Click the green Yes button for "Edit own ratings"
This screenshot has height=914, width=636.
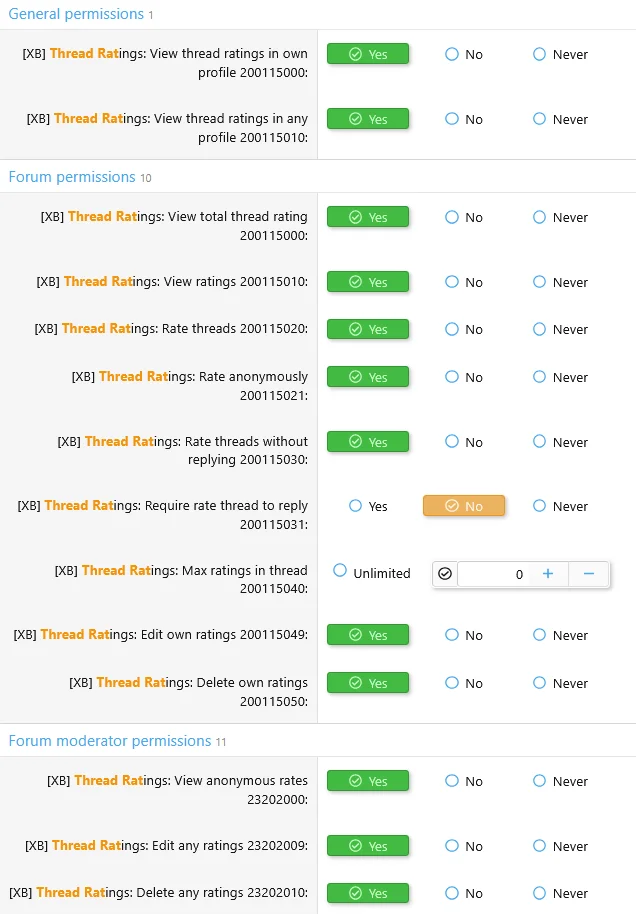tap(368, 634)
